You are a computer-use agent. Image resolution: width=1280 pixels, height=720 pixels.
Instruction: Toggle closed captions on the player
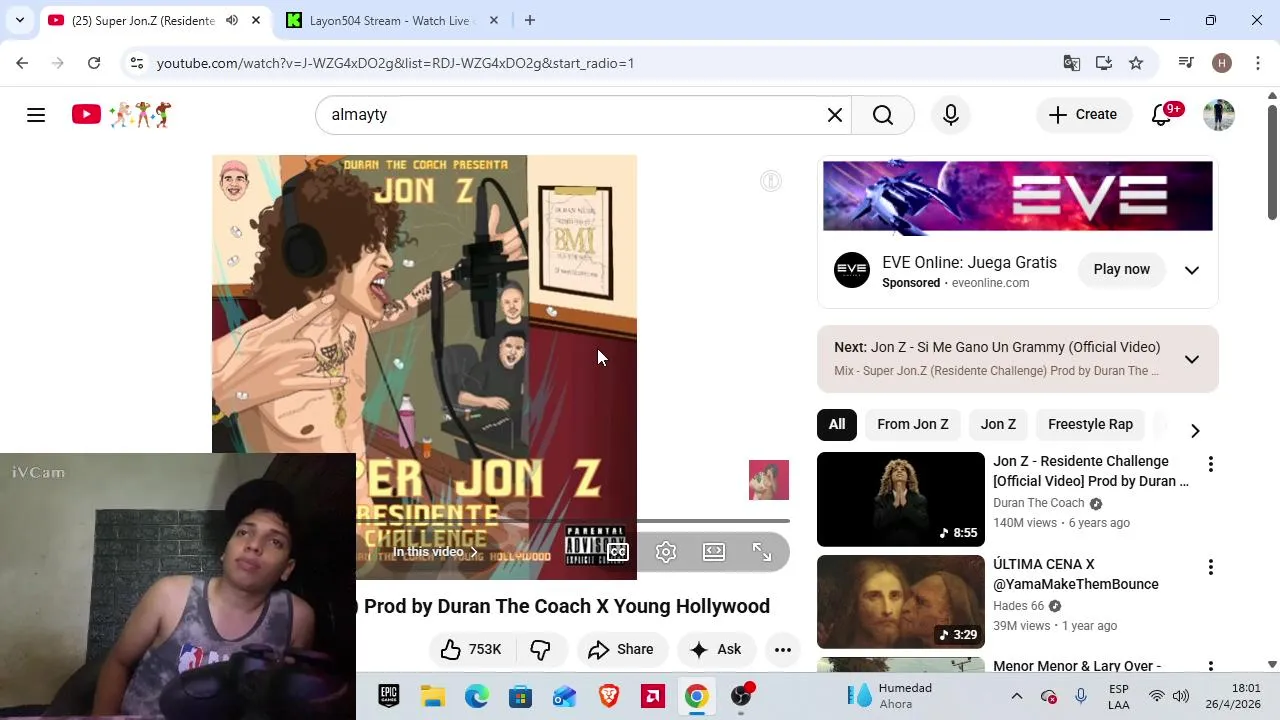tap(618, 552)
